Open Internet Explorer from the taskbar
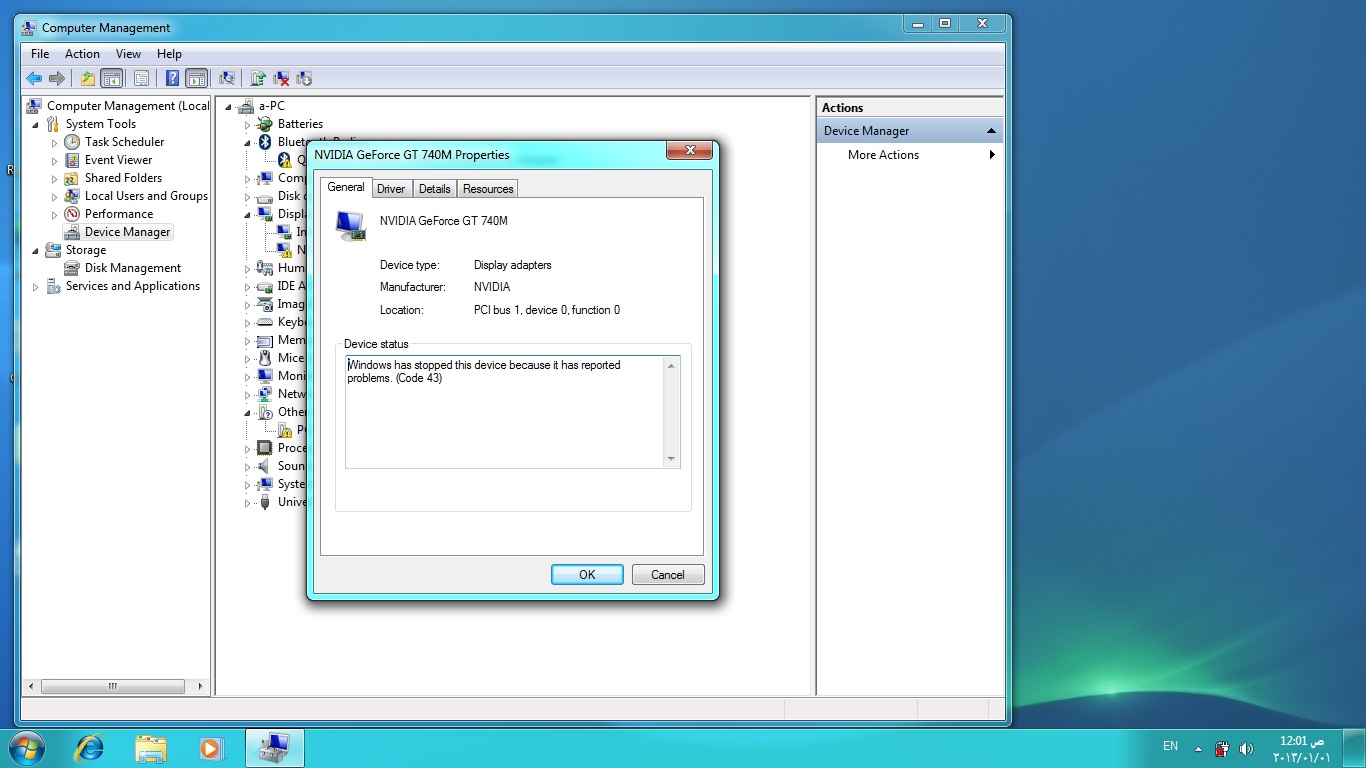 tap(90, 748)
